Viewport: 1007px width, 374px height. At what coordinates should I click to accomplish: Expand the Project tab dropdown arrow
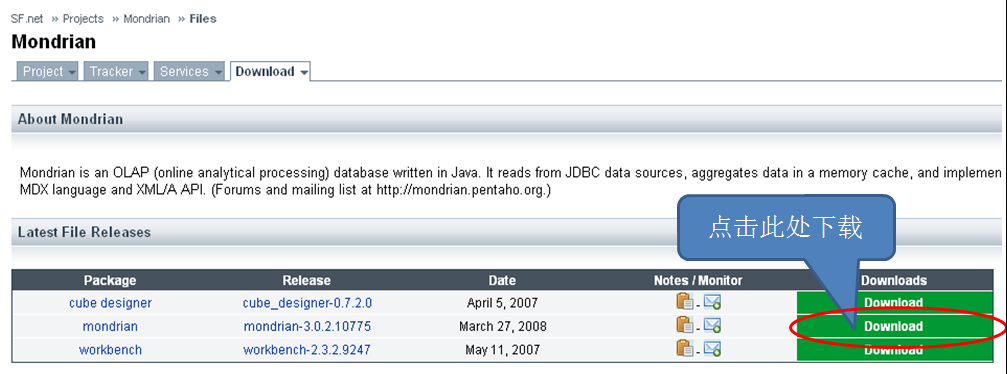(x=71, y=72)
